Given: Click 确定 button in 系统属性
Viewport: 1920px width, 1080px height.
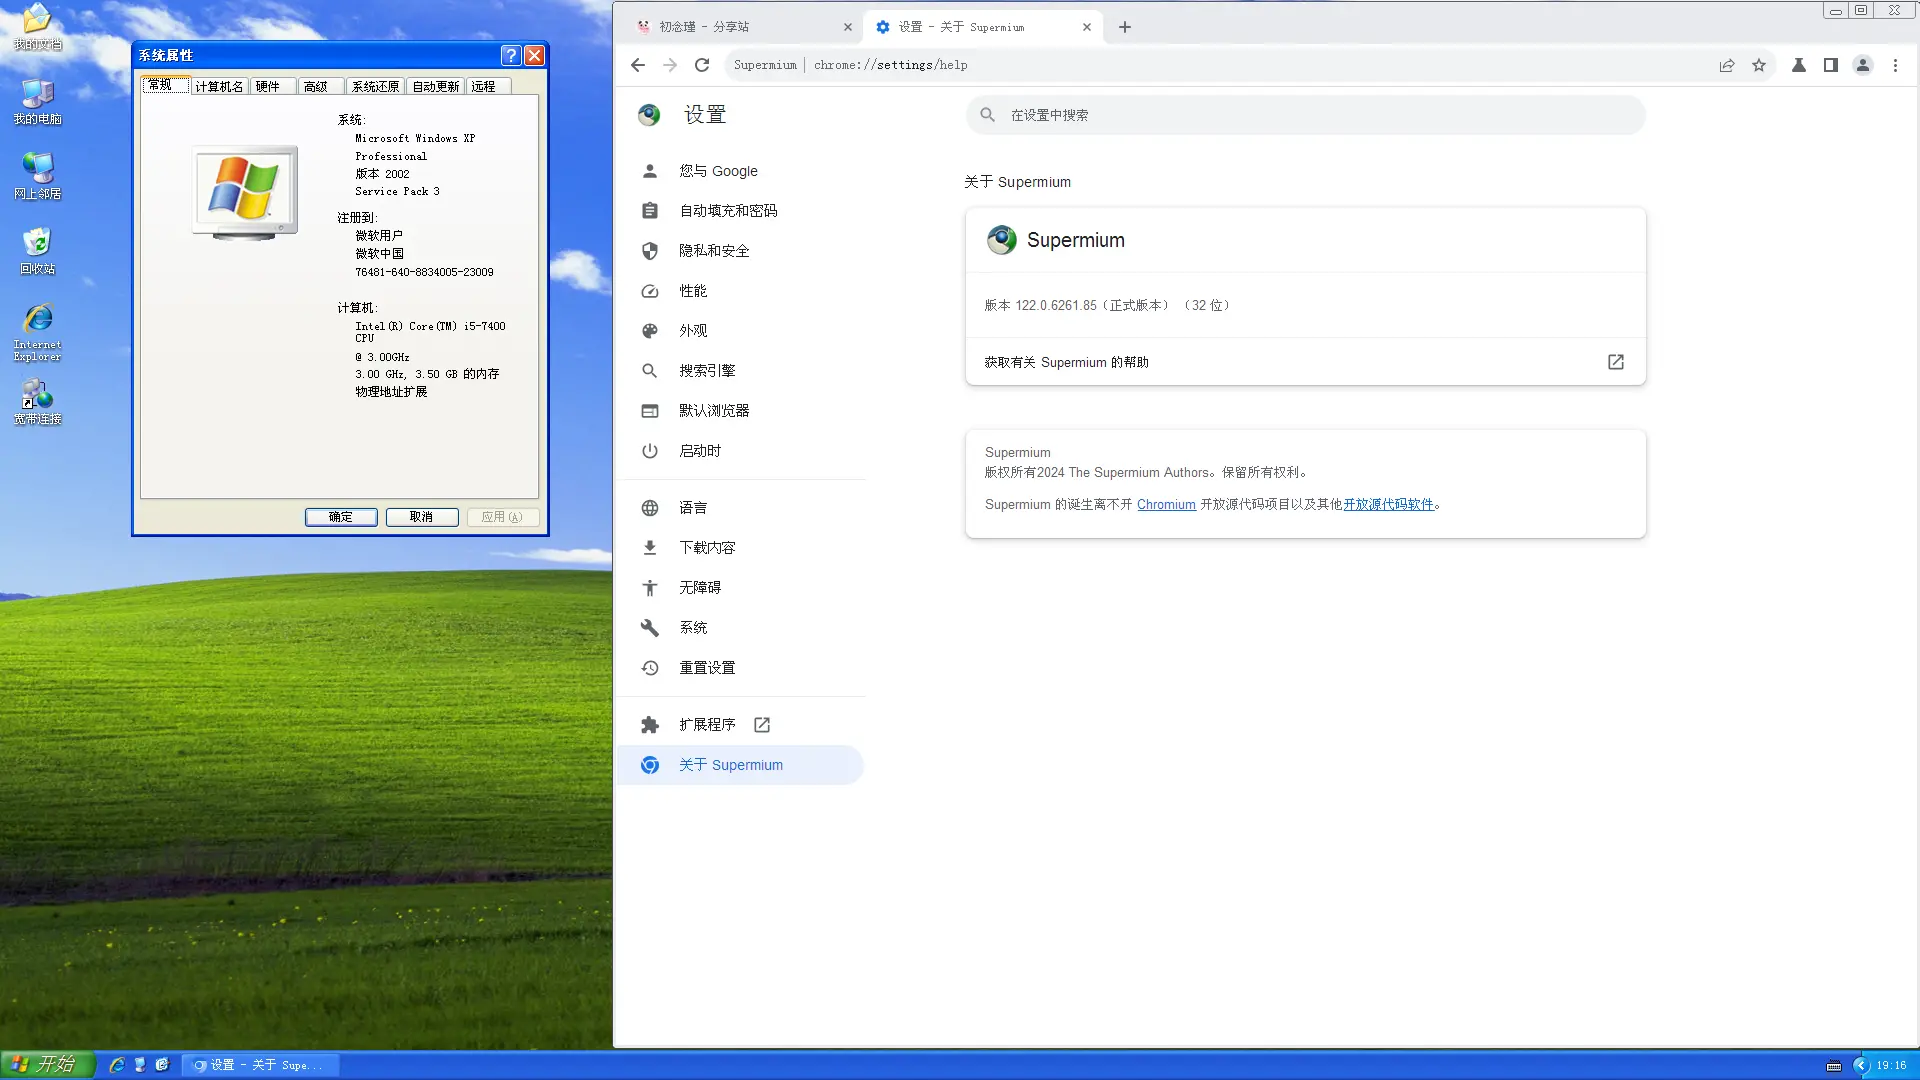Looking at the screenshot, I should point(341,517).
